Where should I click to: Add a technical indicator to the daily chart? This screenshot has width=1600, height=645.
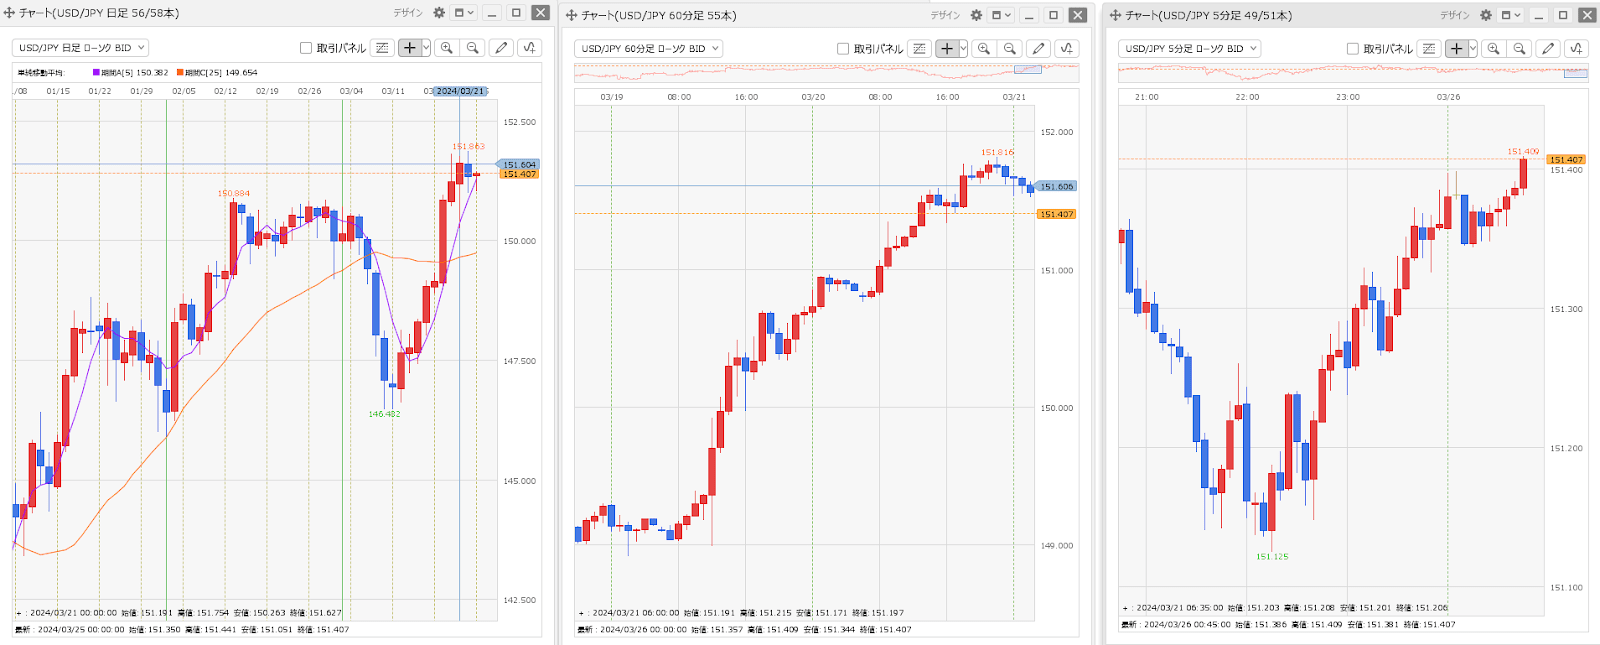530,48
